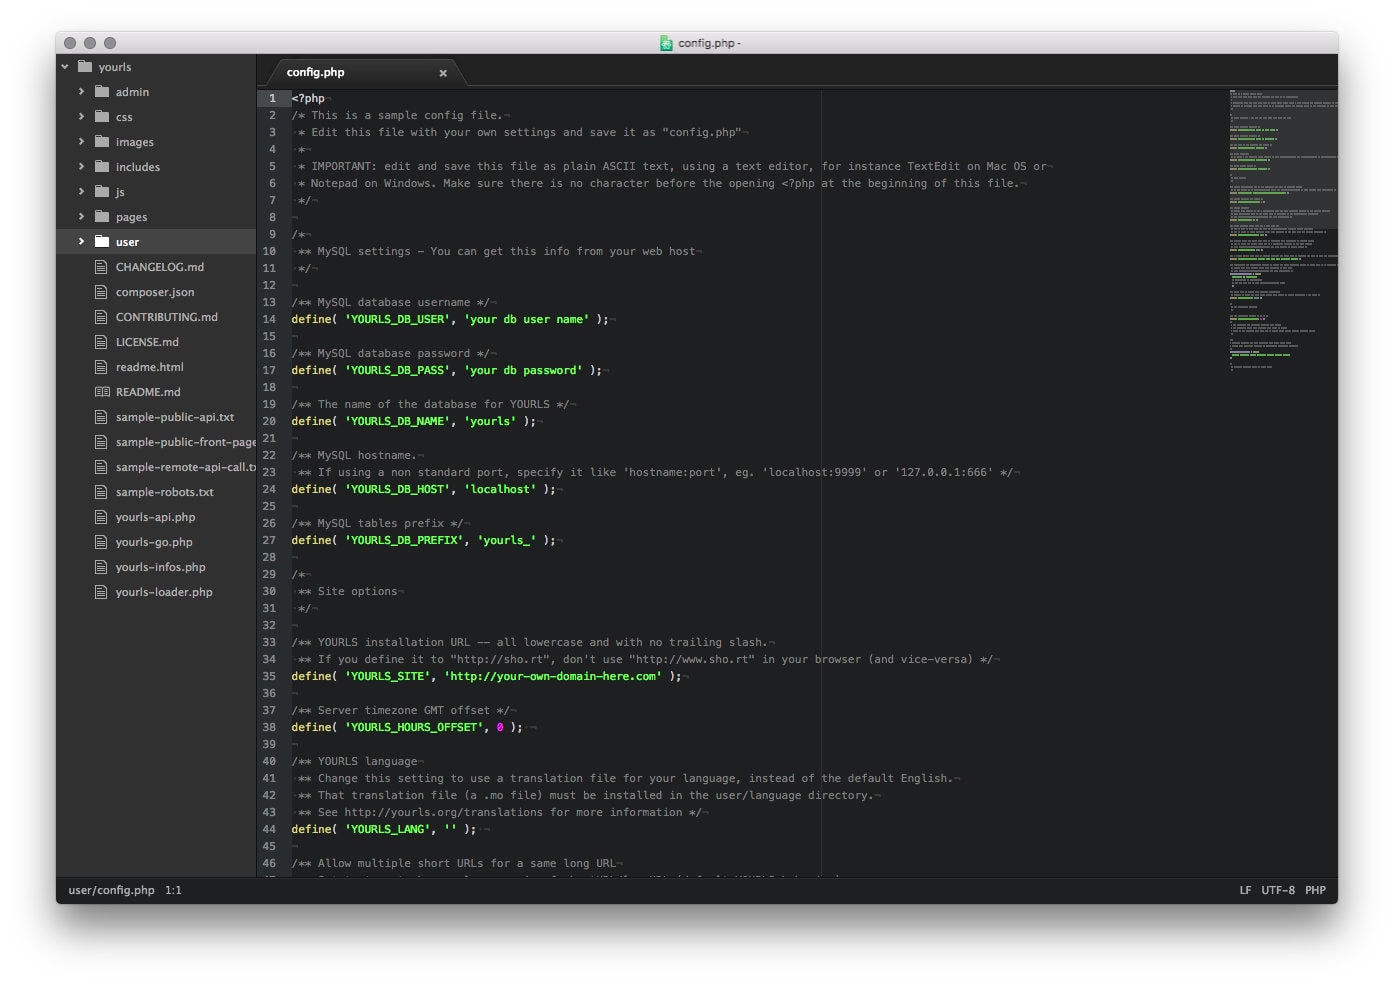Expand the includes folder arrow

click(x=81, y=167)
